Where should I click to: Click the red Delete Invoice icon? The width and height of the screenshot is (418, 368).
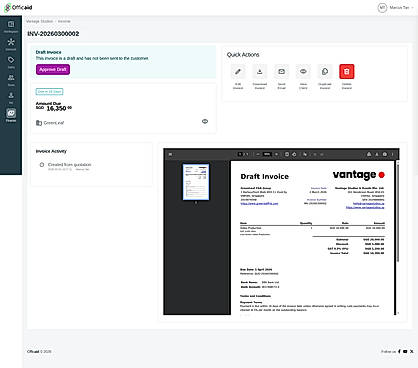point(347,71)
